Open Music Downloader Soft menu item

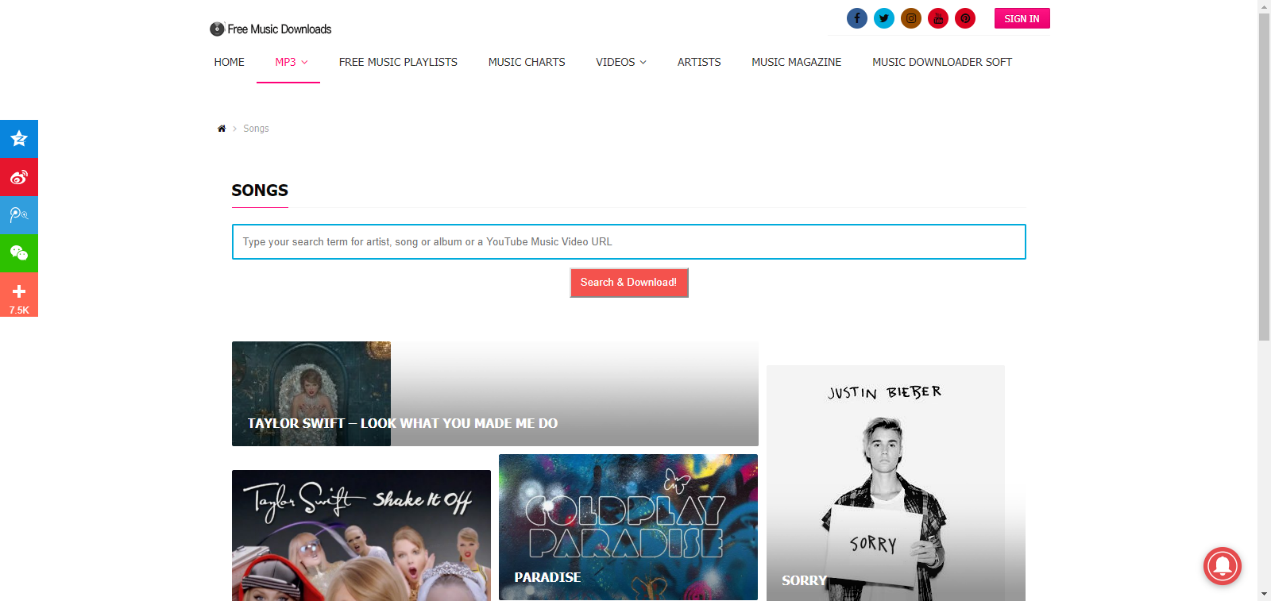(942, 62)
